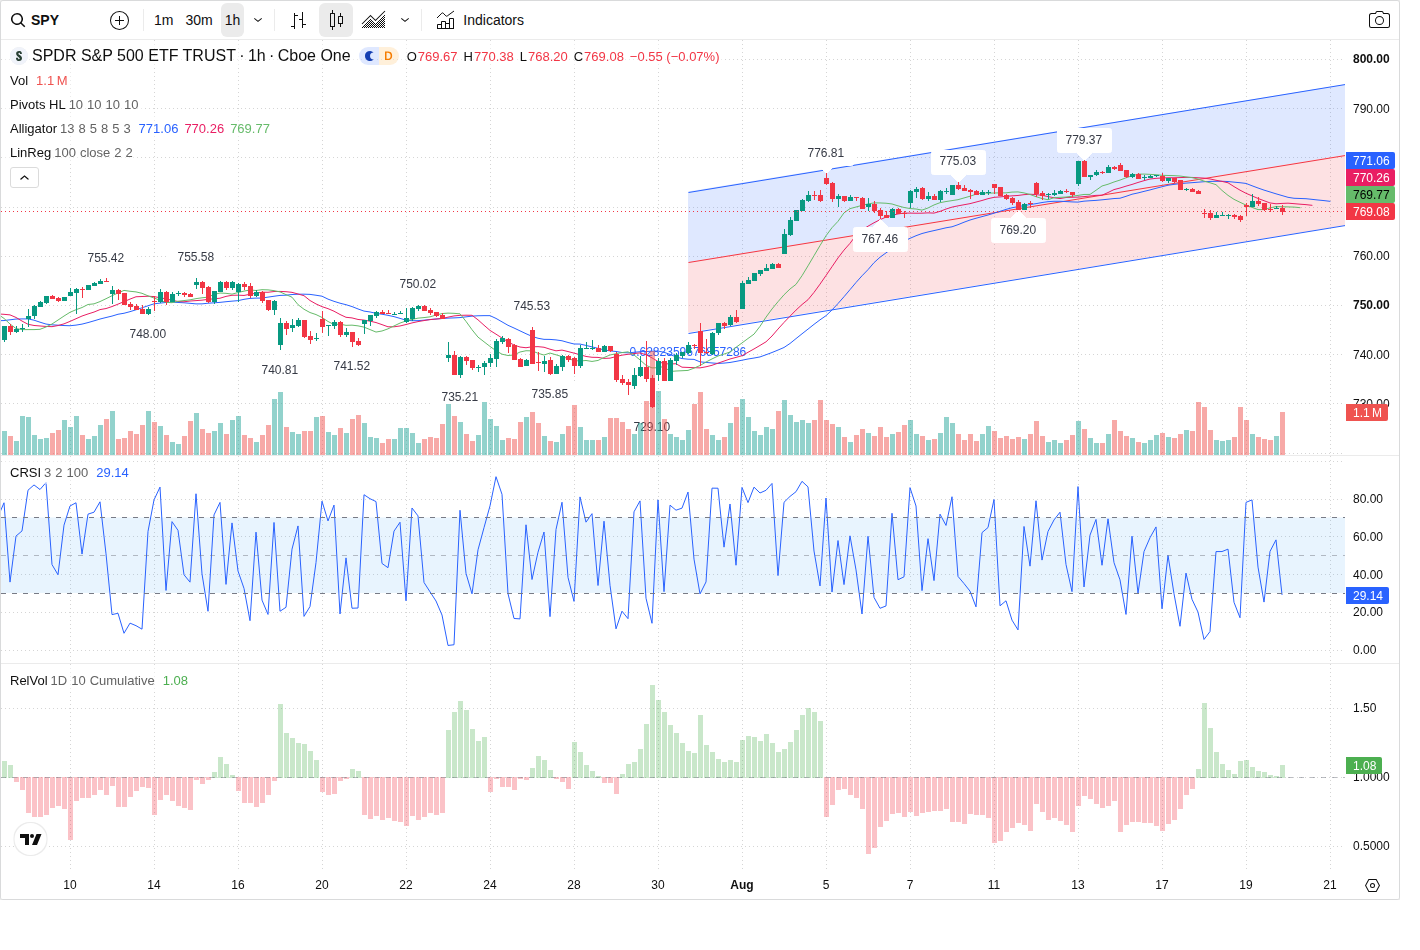Select the 1h timeframe

(233, 20)
